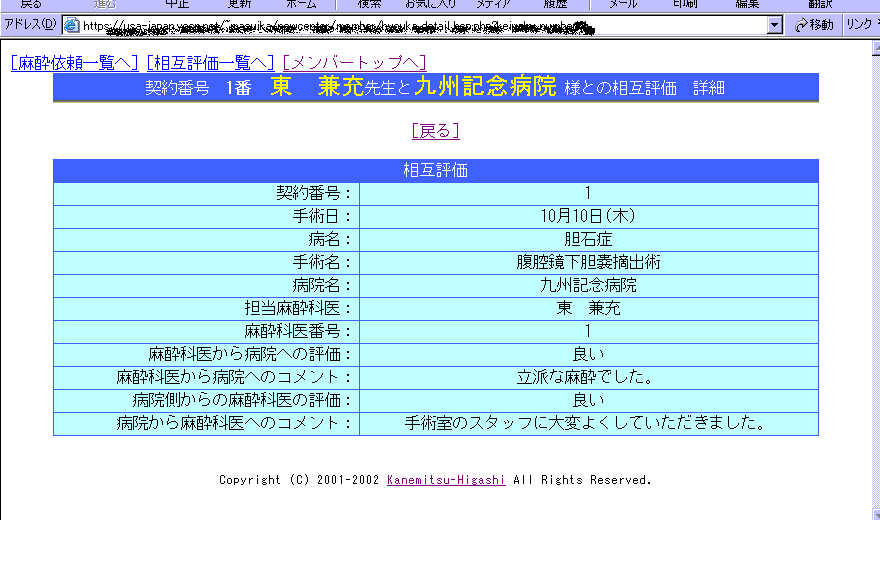
Task: Open お気に入り (Favorites) in the toolbar
Action: (x=430, y=4)
